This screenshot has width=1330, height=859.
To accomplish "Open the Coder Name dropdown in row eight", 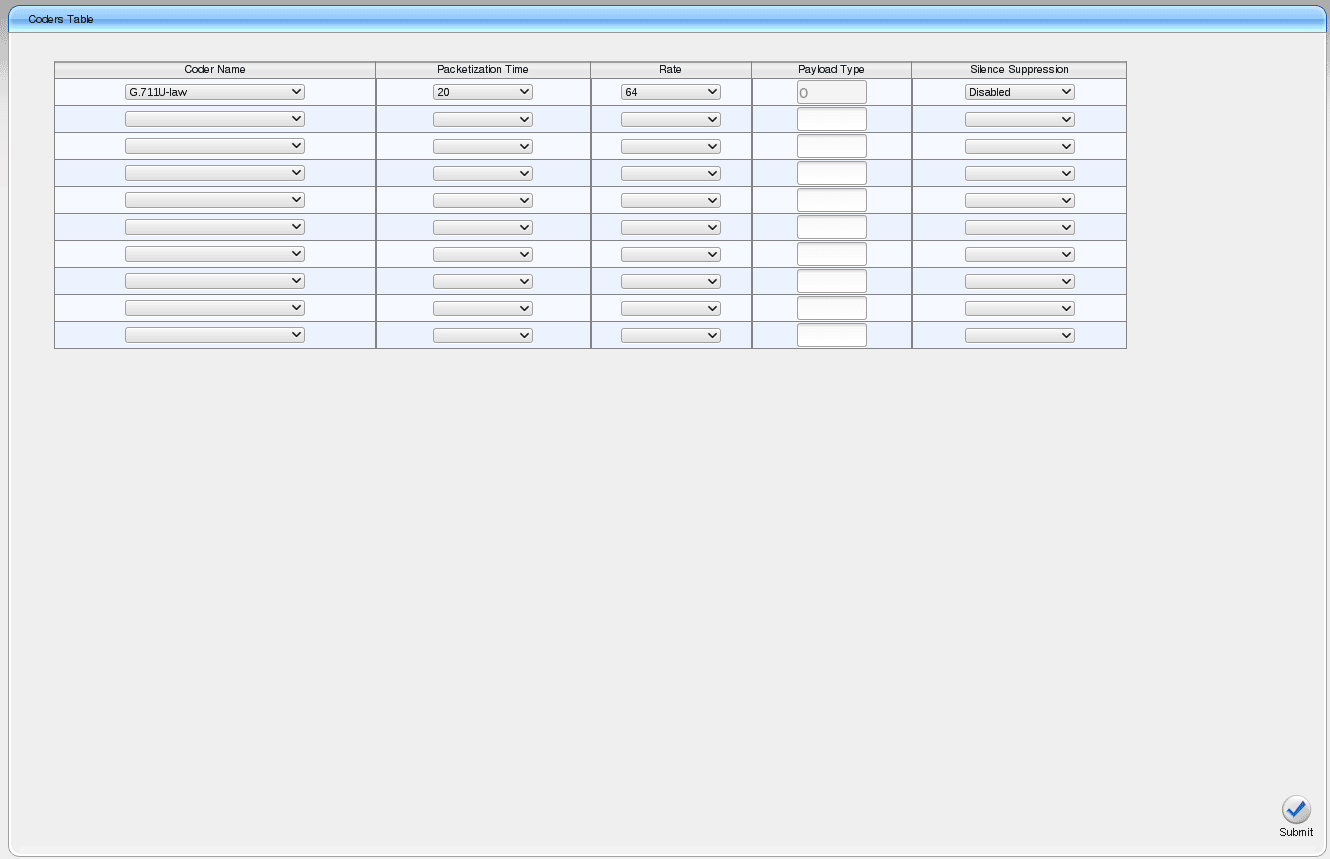I will click(215, 281).
